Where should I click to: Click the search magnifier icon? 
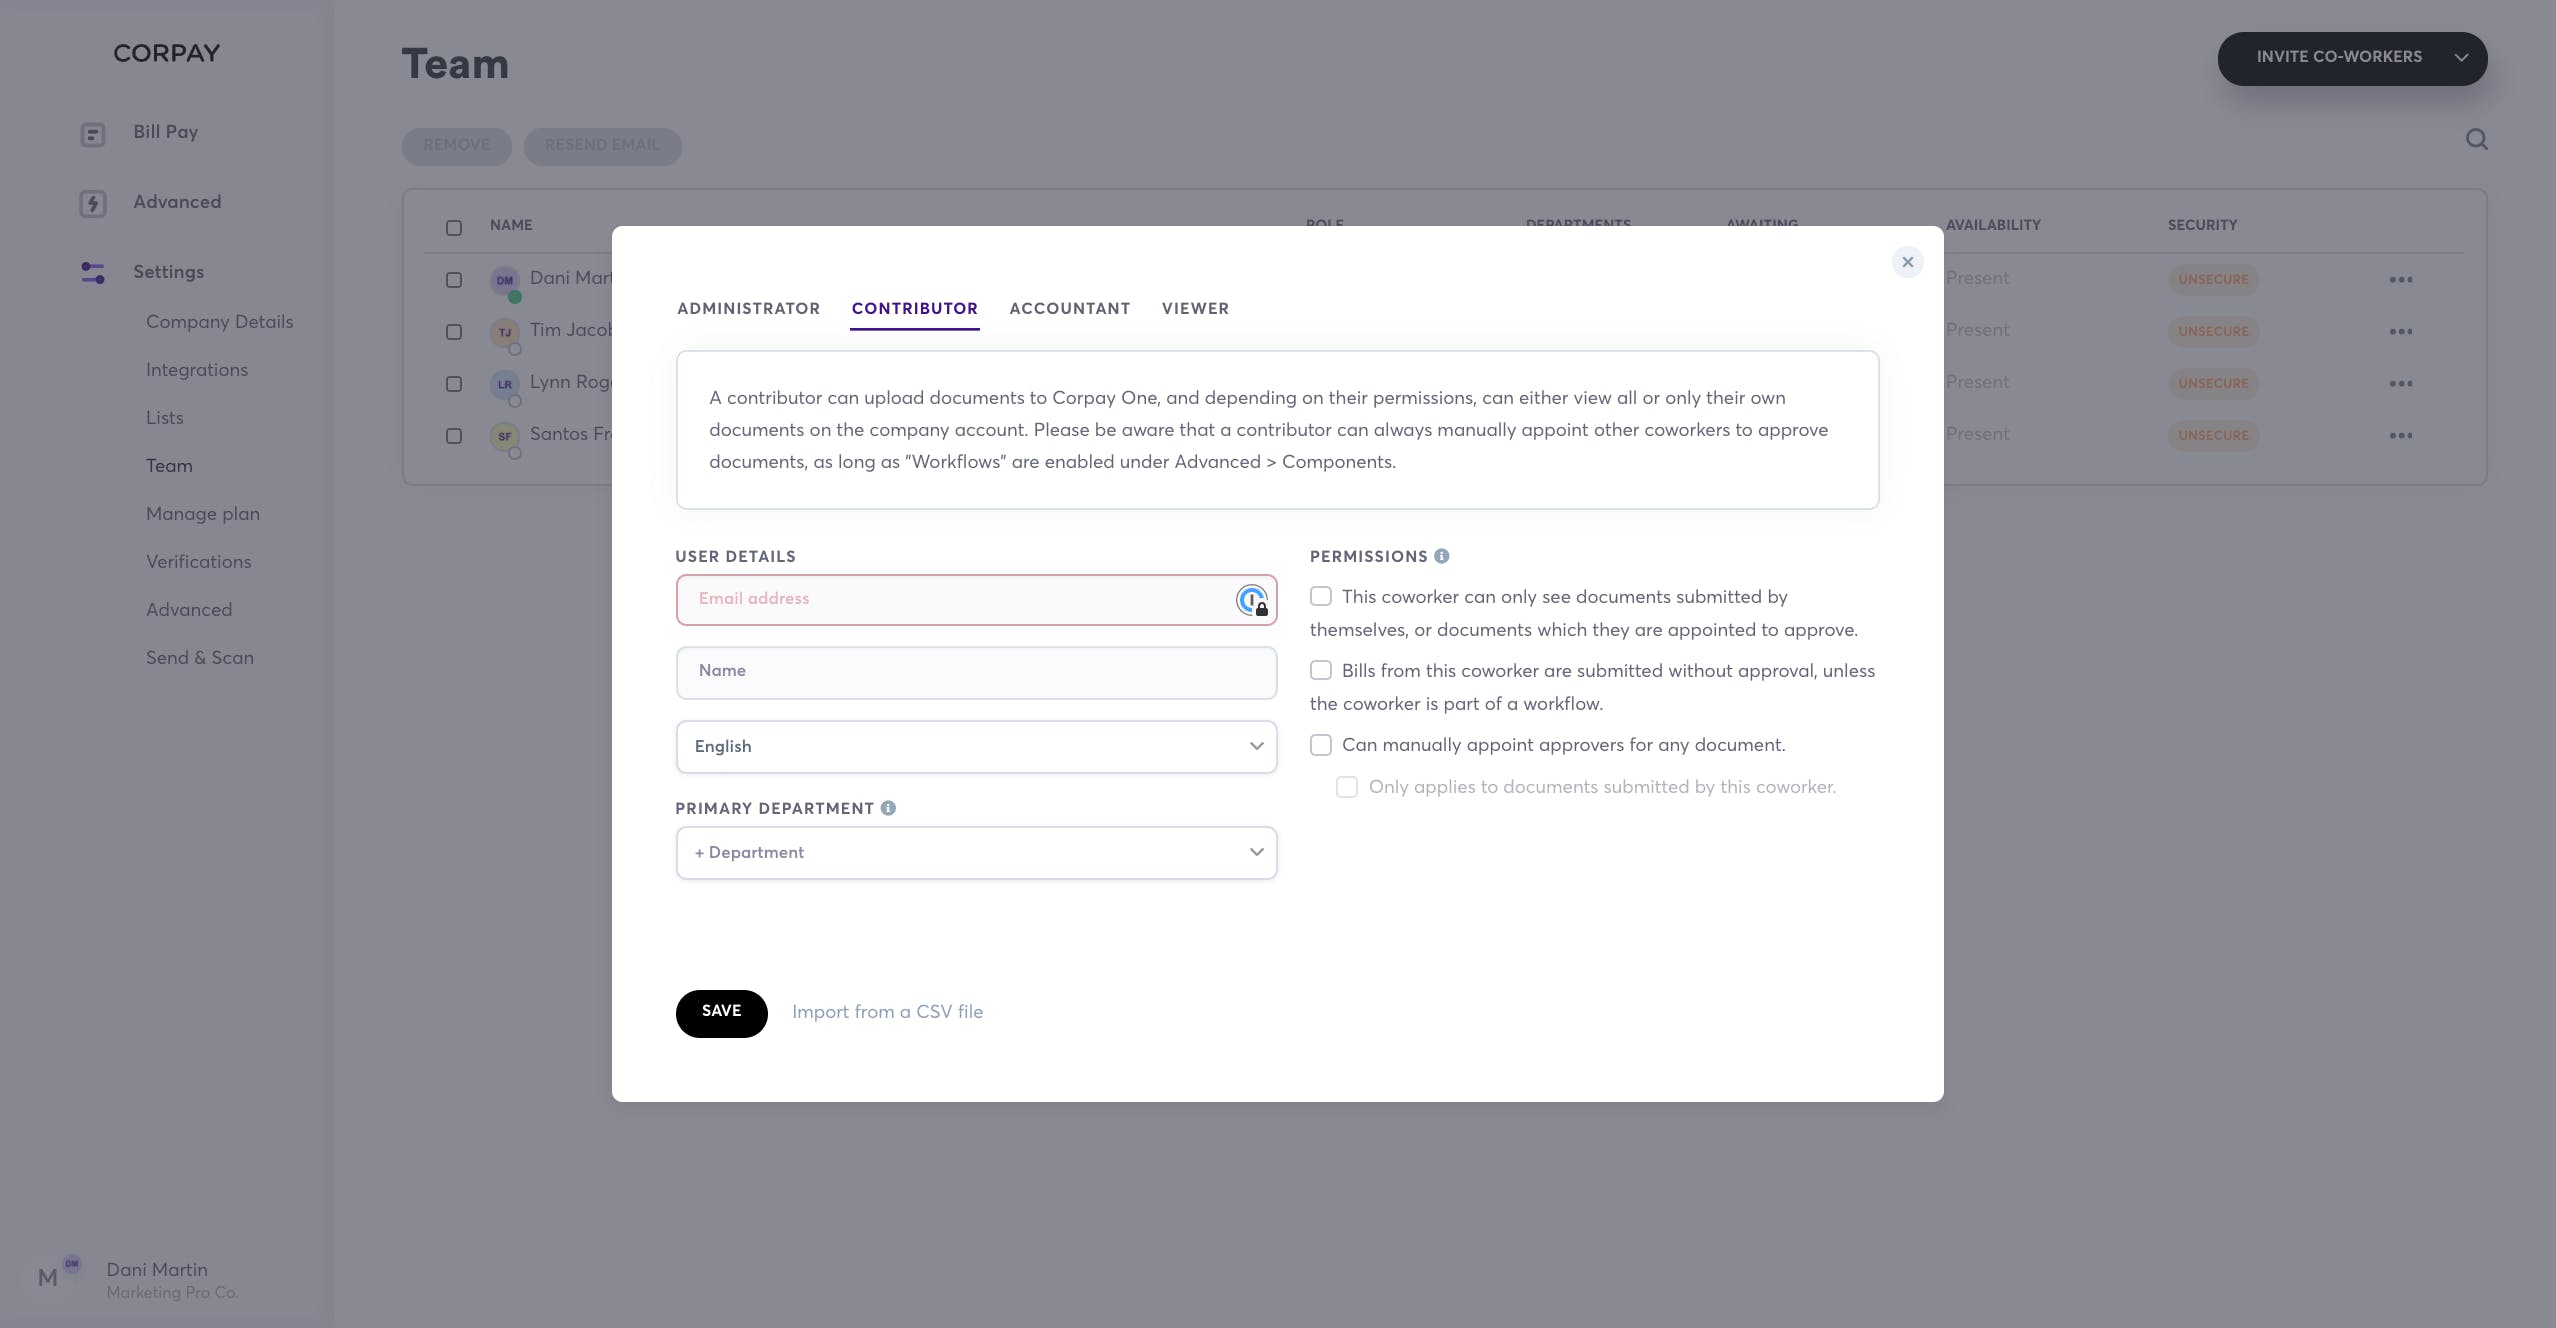[2476, 140]
